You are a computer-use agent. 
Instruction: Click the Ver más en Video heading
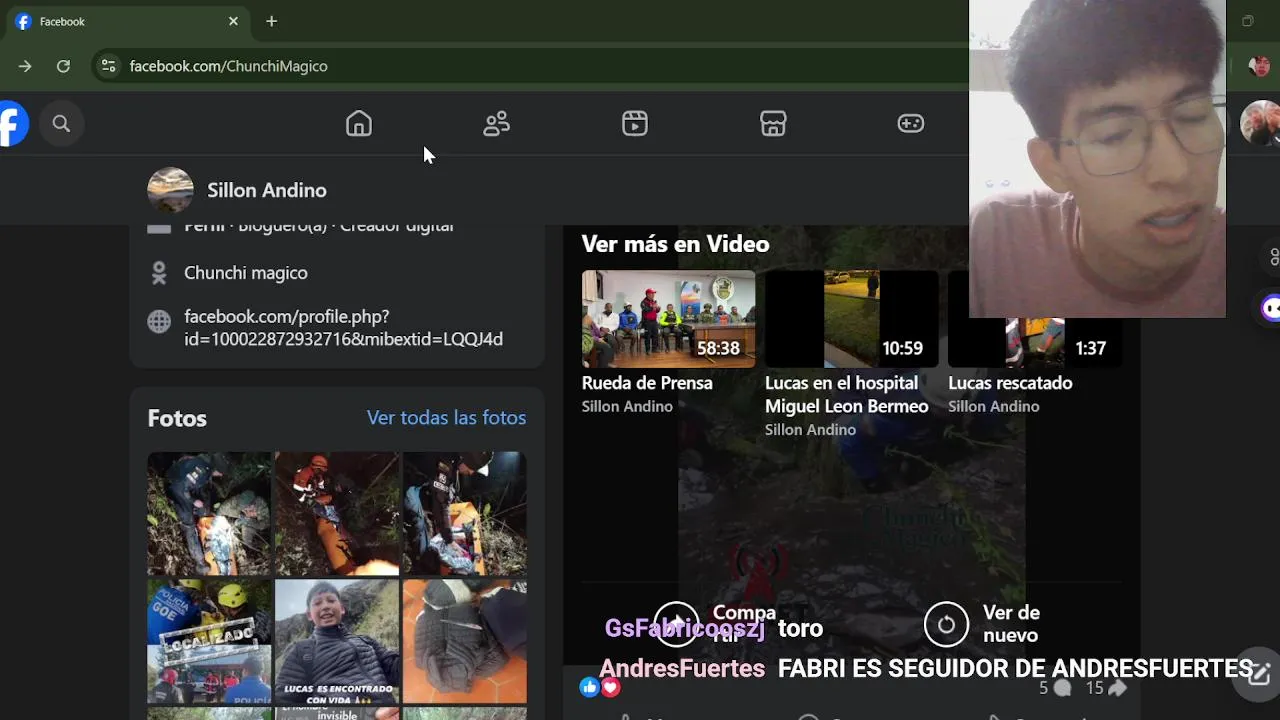(x=675, y=244)
